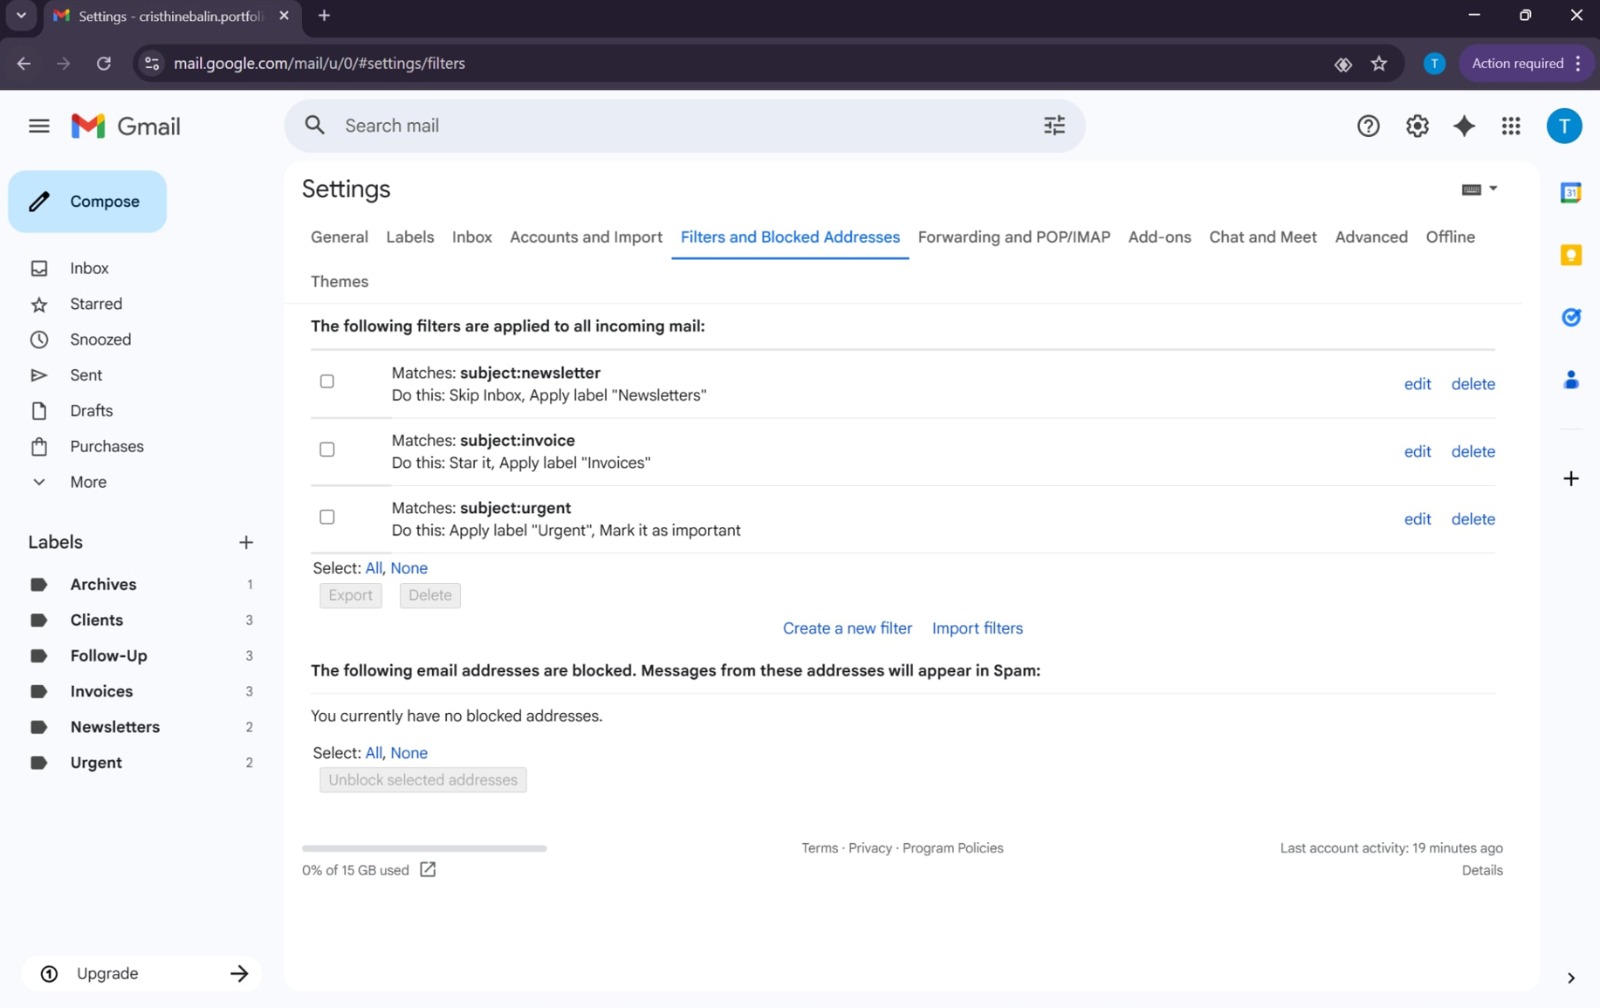
Task: Open Google Tasks side panel icon
Action: [x=1571, y=317]
